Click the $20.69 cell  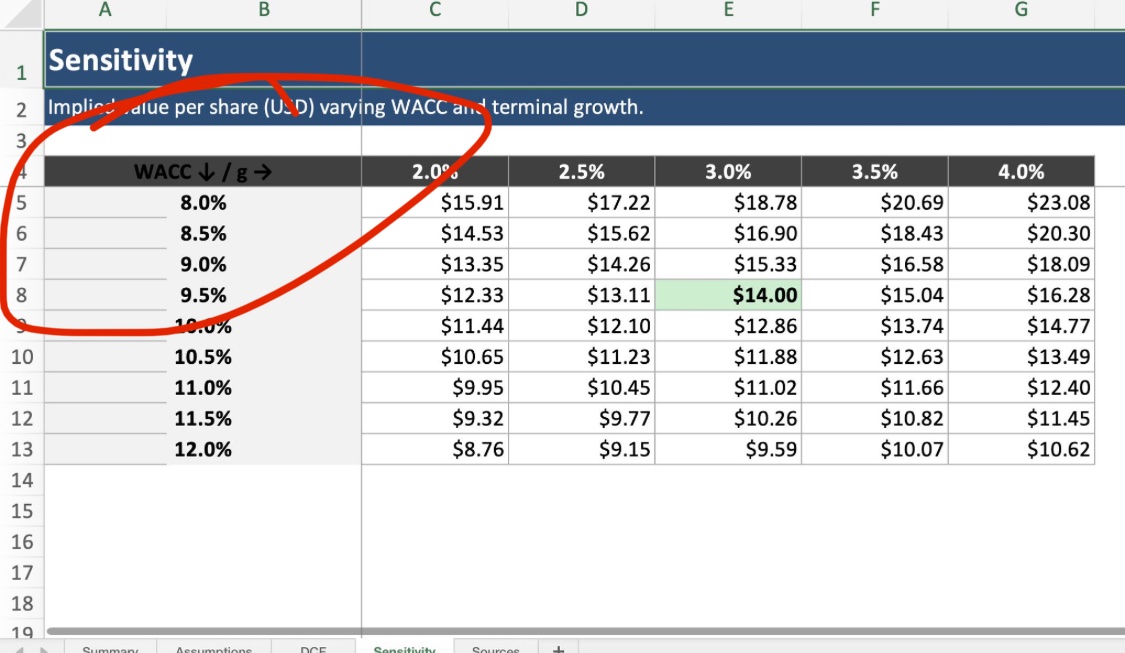tap(875, 202)
